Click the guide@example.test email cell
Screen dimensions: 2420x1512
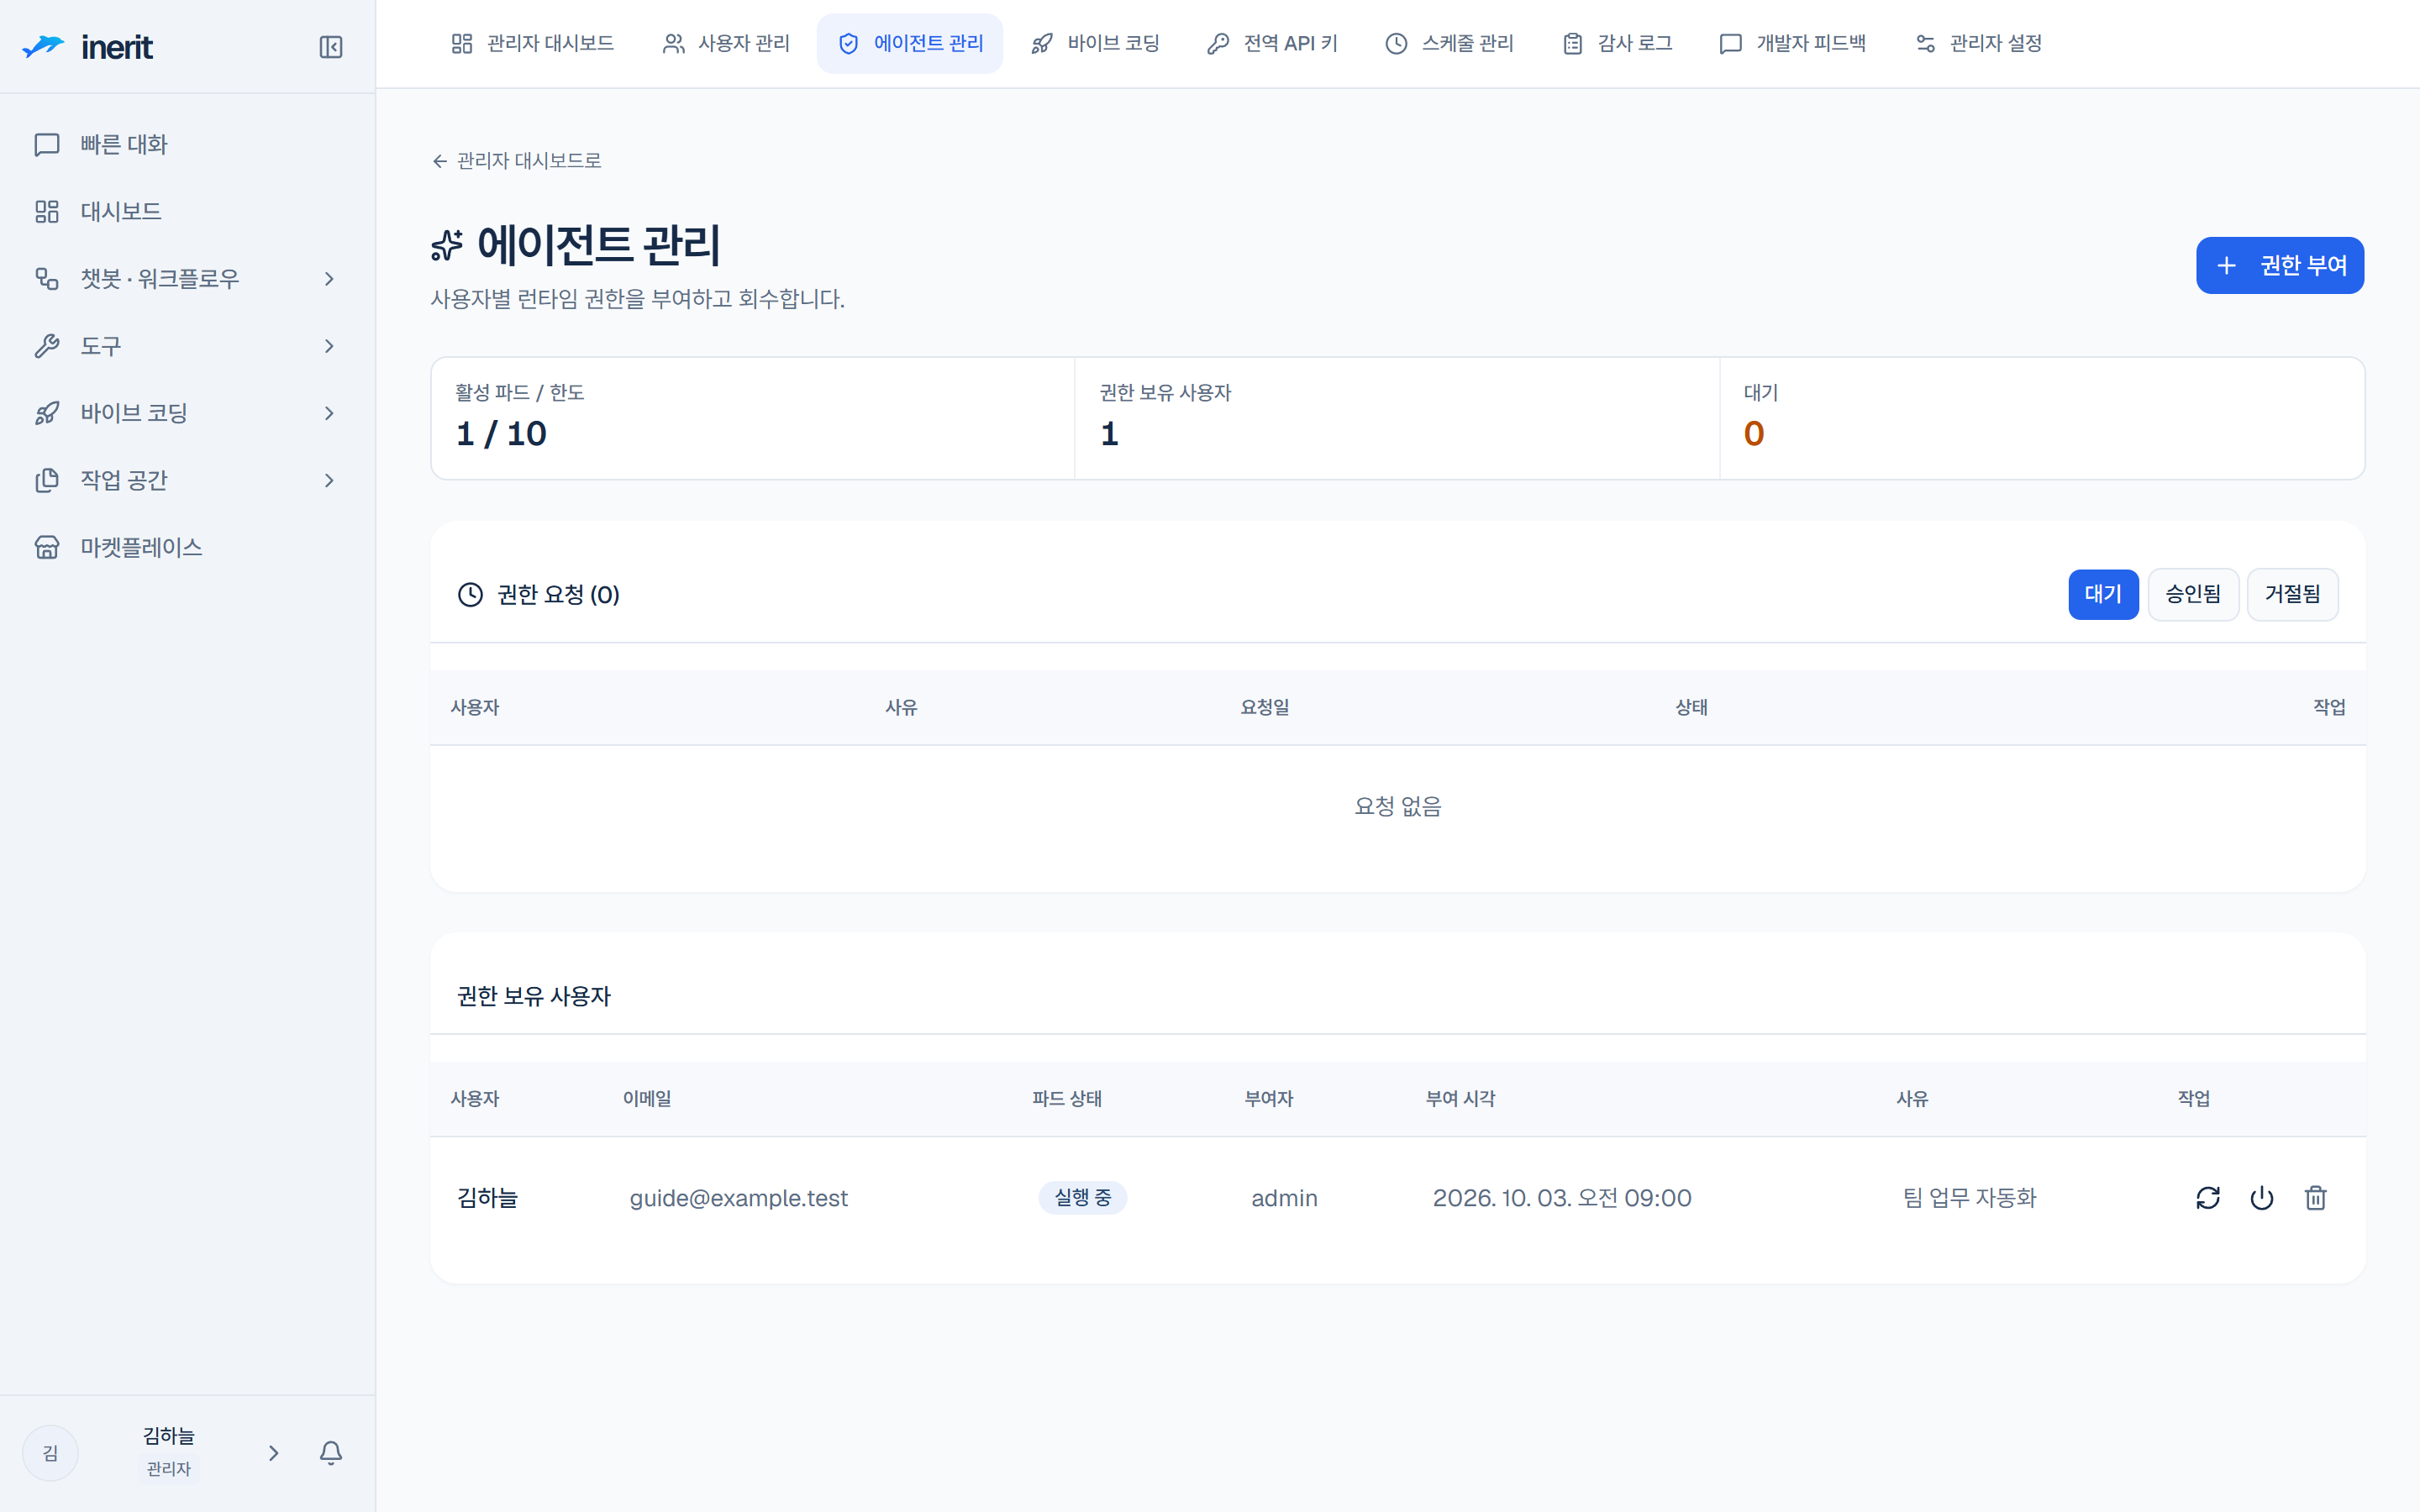pos(738,1198)
